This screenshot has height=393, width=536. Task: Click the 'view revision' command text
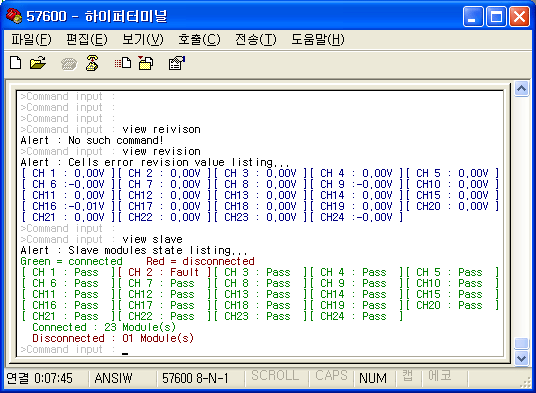(x=161, y=151)
